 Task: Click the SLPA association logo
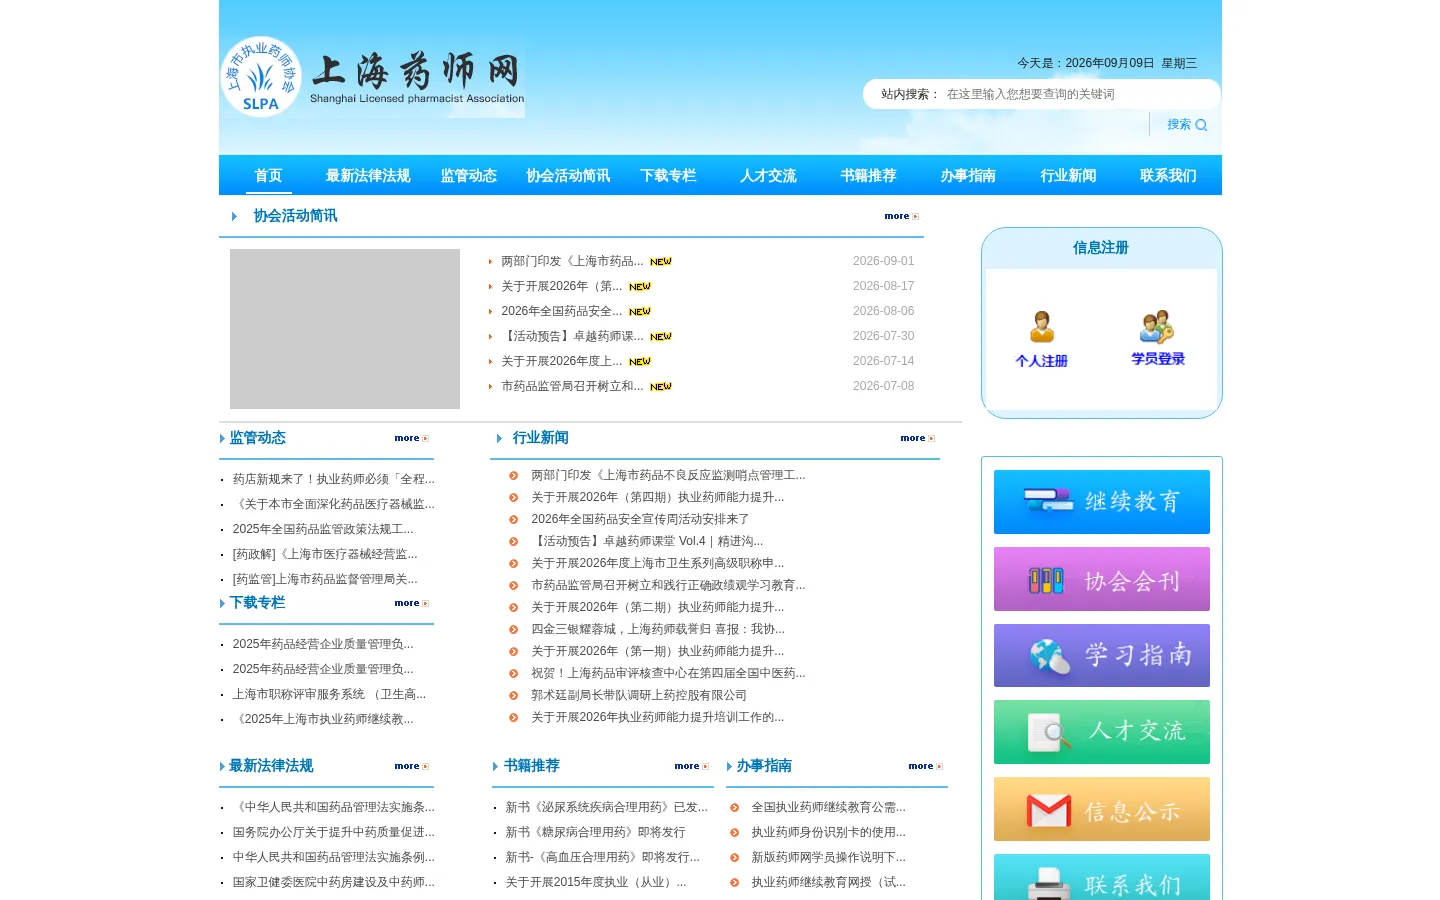[x=261, y=77]
